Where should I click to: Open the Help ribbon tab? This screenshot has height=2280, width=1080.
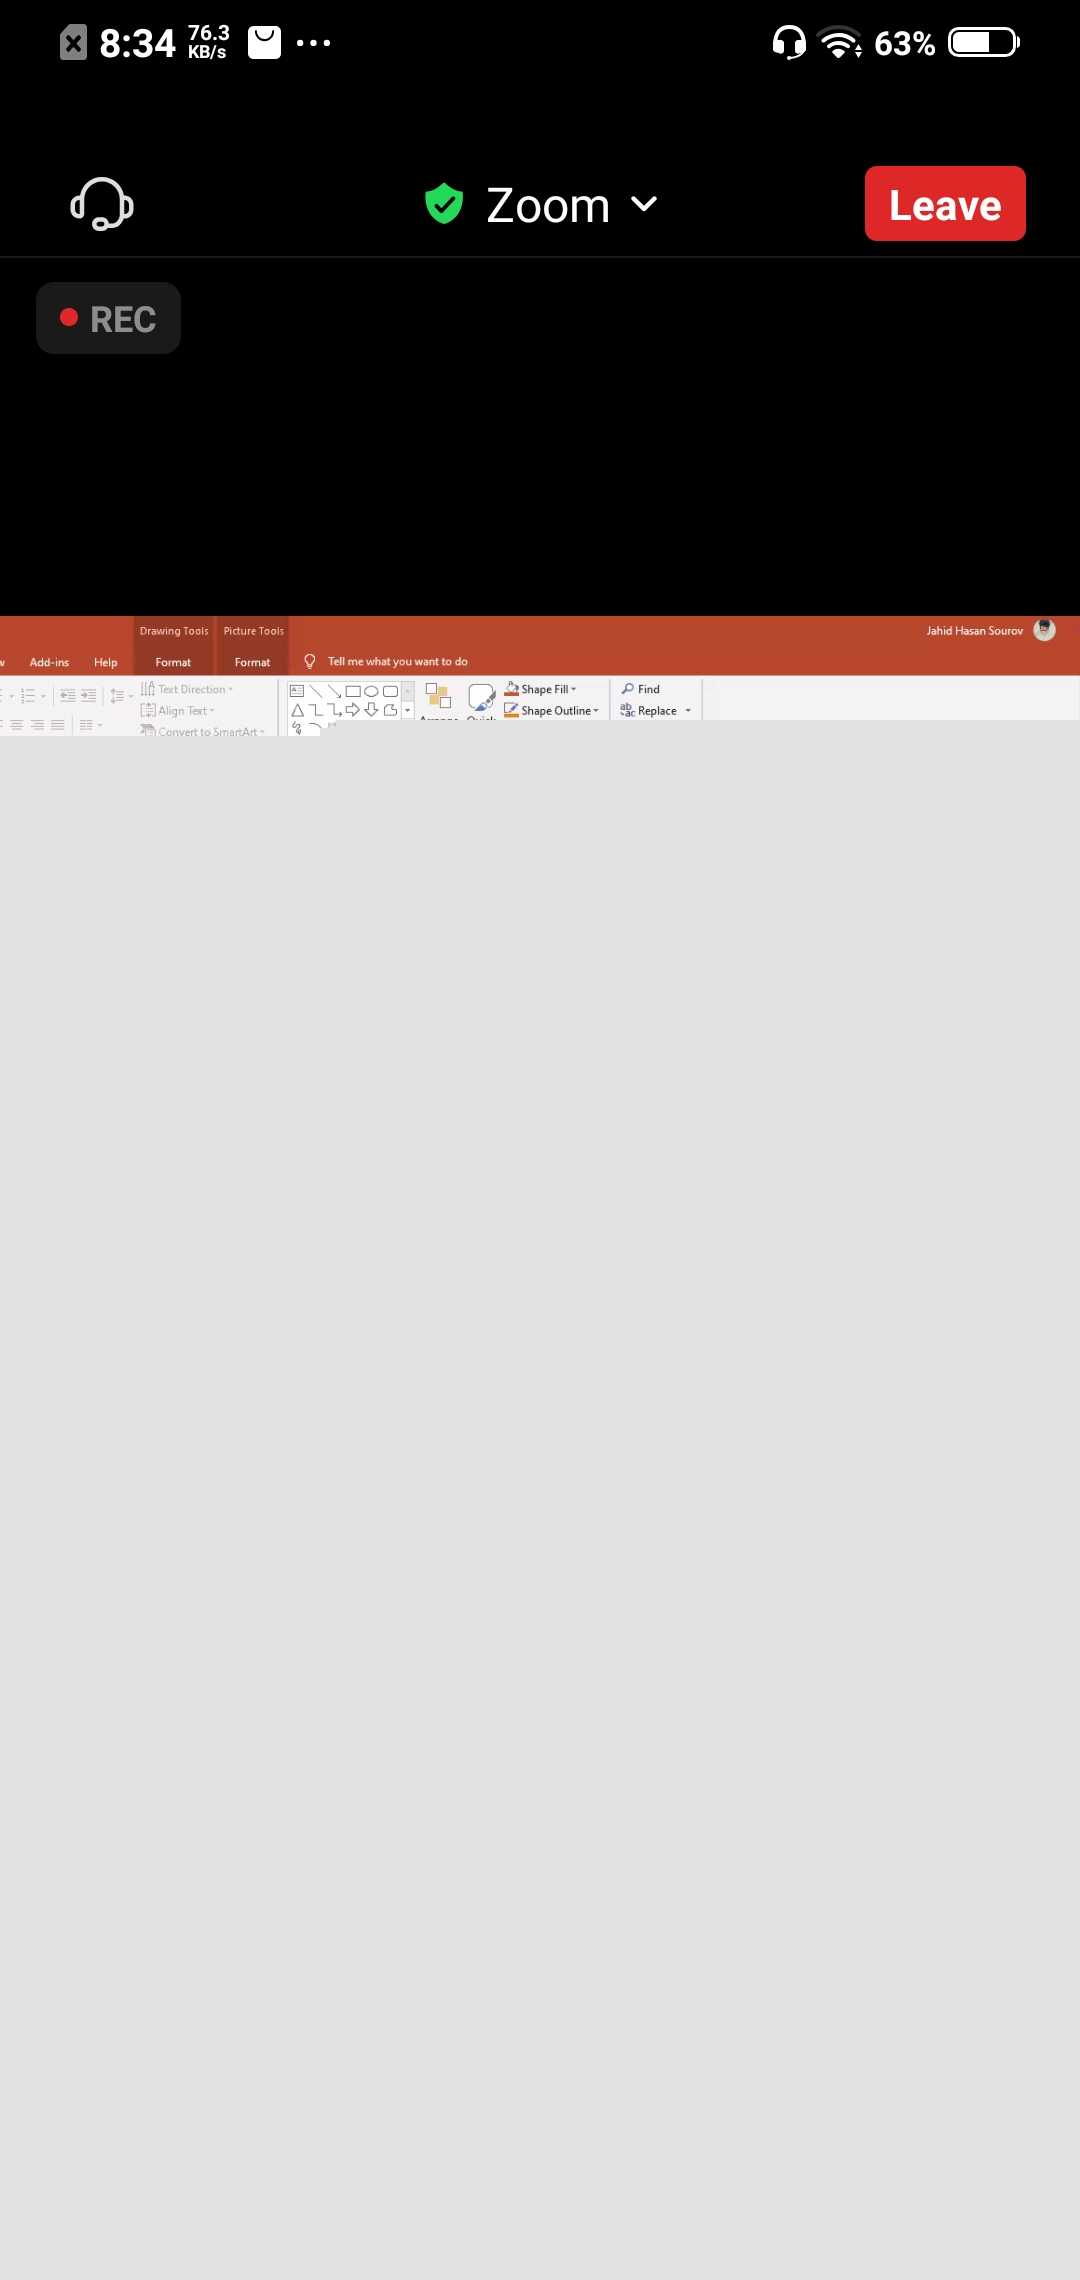(105, 662)
